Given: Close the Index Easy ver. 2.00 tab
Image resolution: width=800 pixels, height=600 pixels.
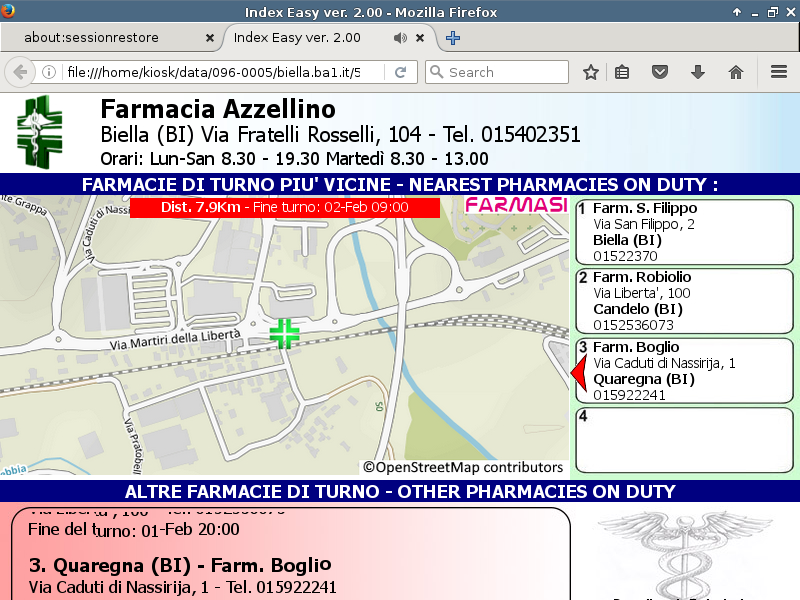Looking at the screenshot, I should point(421,38).
